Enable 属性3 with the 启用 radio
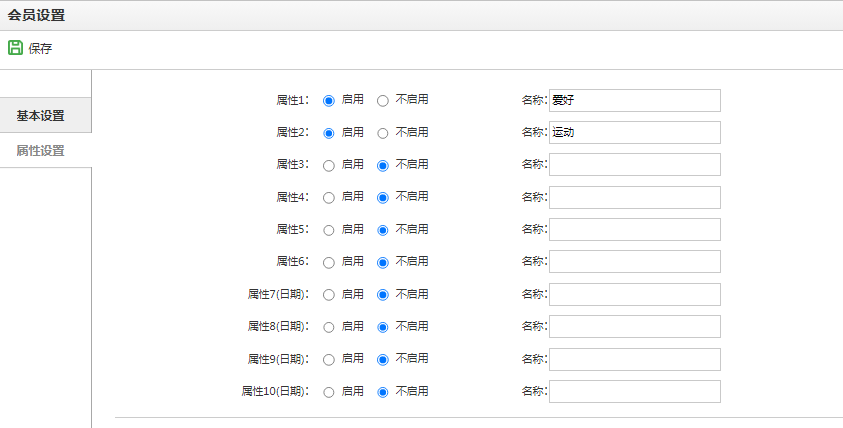This screenshot has height=428, width=843. [x=328, y=166]
